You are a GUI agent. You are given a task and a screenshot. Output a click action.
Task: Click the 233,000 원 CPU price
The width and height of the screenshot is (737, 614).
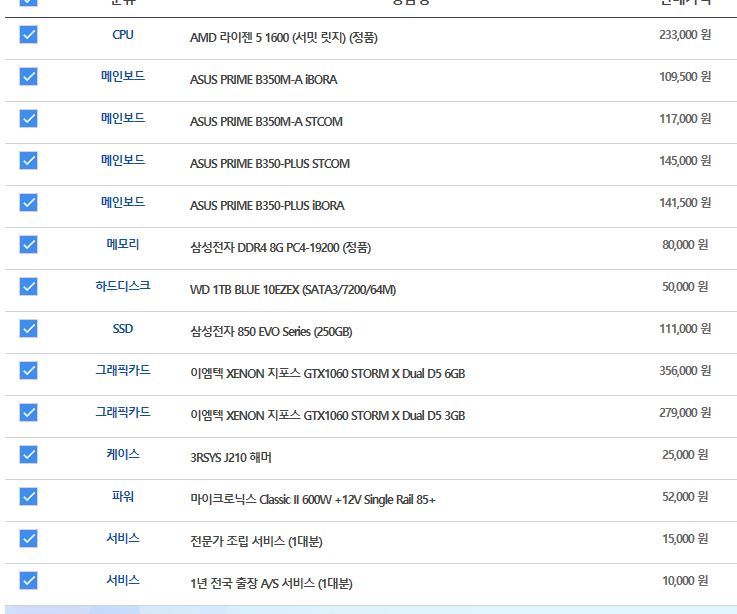685,35
